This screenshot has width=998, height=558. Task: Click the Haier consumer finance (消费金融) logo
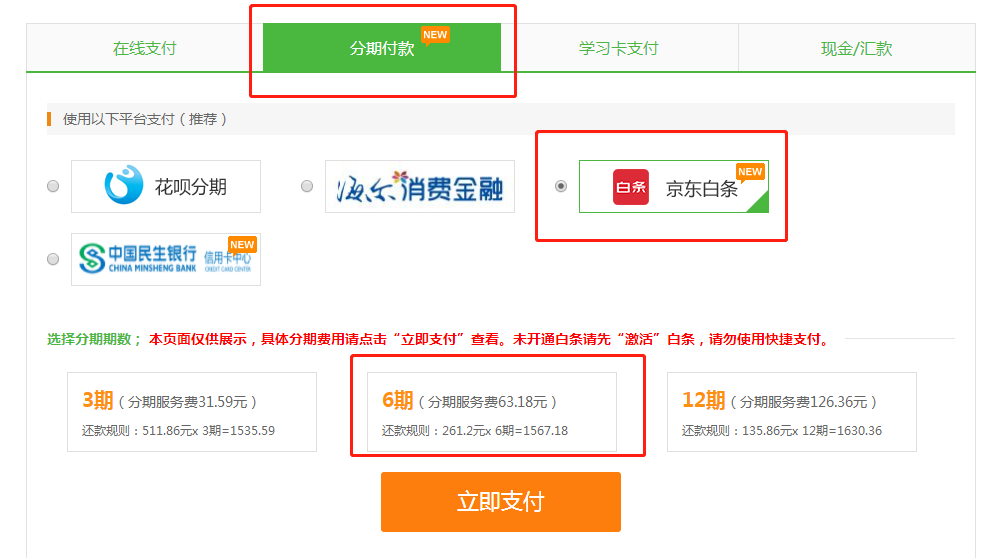click(x=419, y=186)
